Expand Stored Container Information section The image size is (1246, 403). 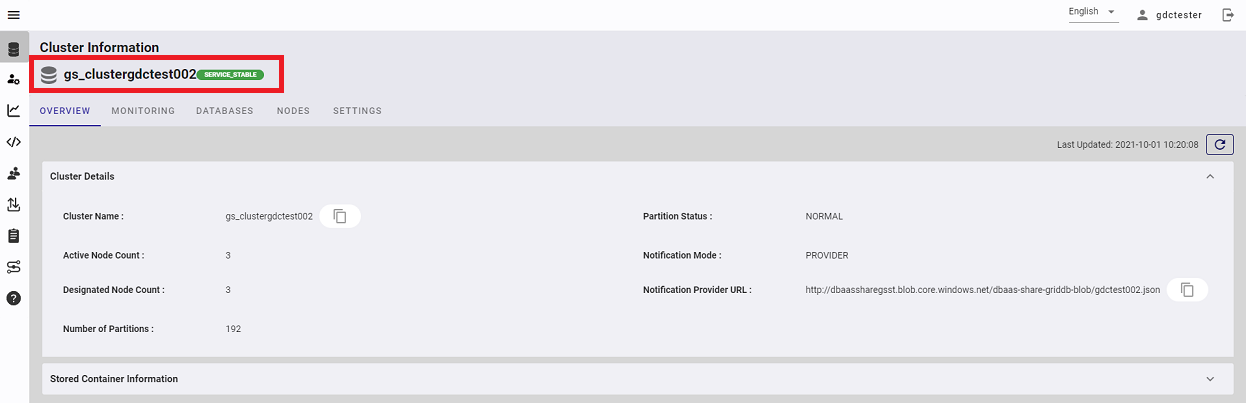(x=1210, y=379)
